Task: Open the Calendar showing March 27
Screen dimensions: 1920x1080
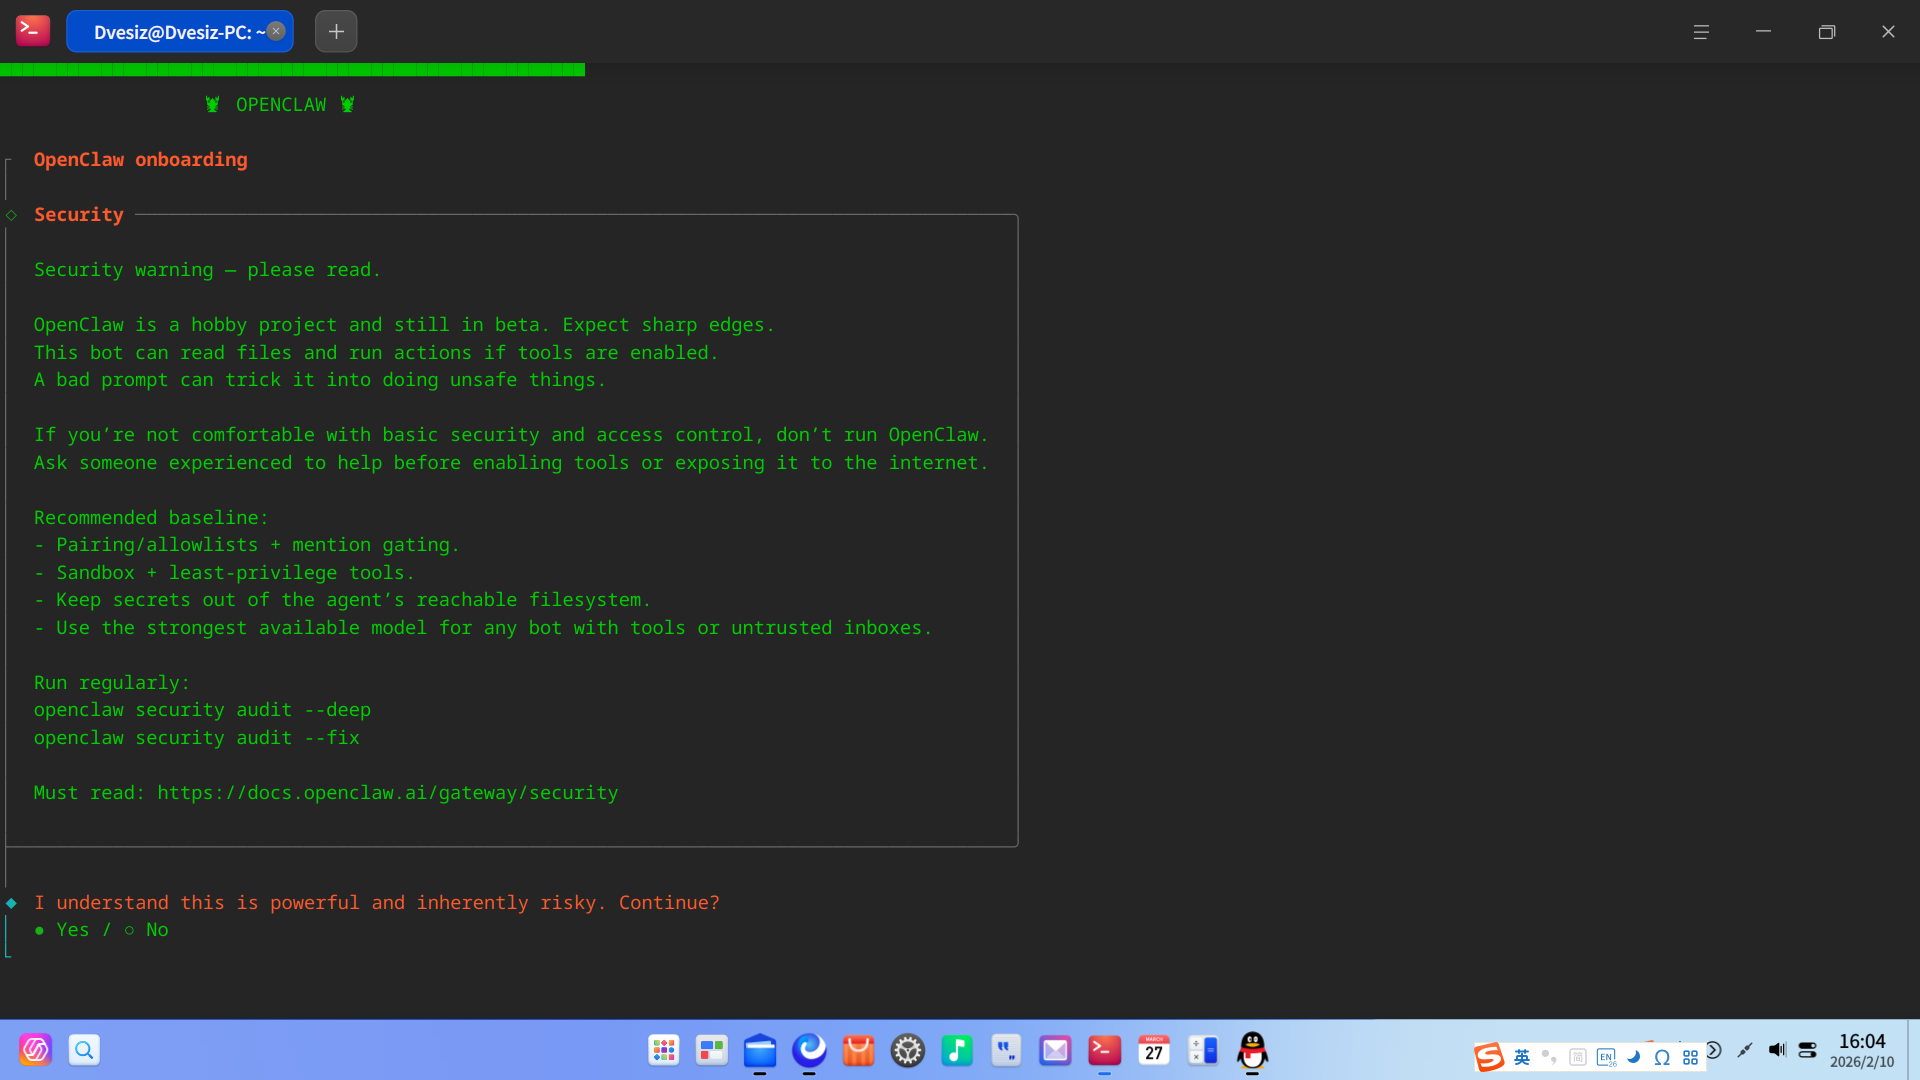Action: pyautogui.click(x=1153, y=1050)
